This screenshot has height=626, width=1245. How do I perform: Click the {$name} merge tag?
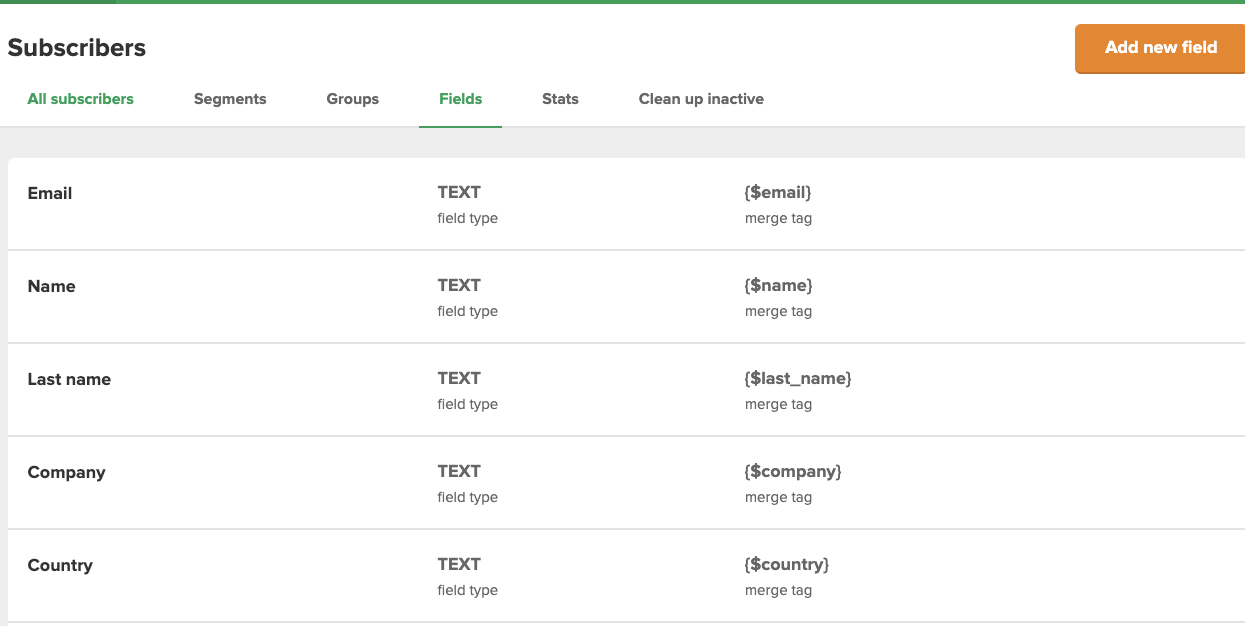pos(779,285)
